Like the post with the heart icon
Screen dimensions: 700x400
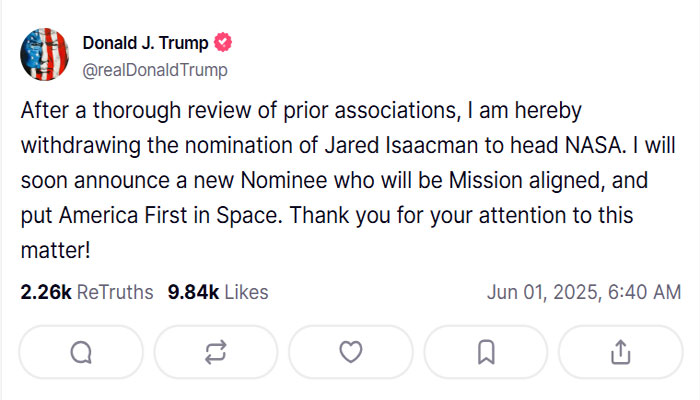(x=351, y=352)
